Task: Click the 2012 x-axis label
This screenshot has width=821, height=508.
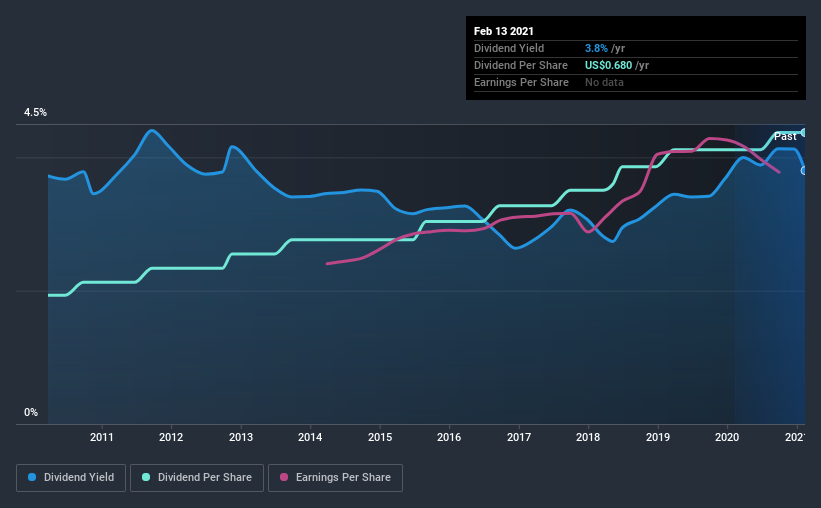Action: pos(171,437)
